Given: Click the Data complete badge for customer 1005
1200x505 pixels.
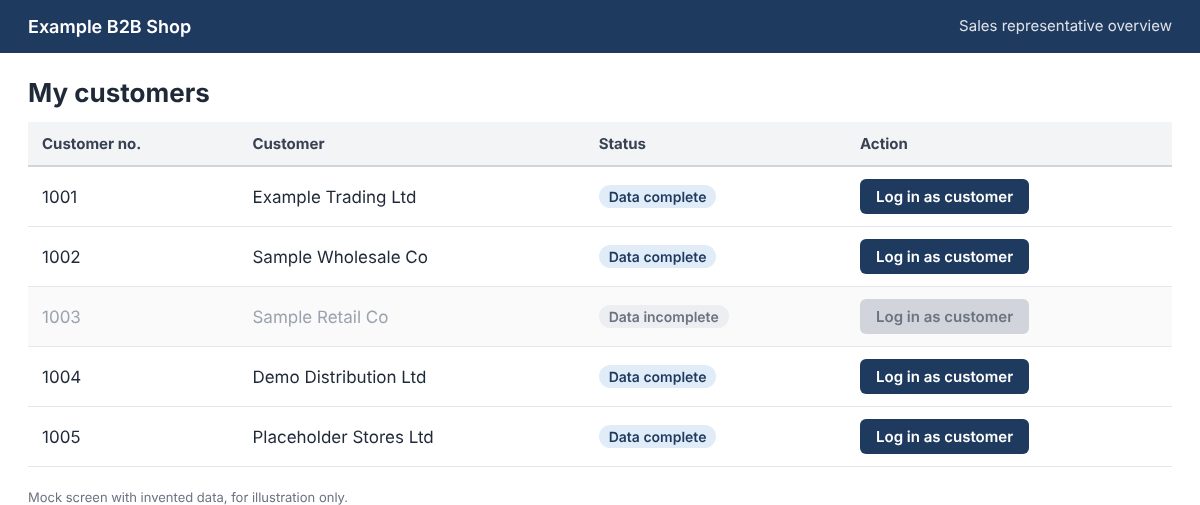Looking at the screenshot, I should pos(657,437).
